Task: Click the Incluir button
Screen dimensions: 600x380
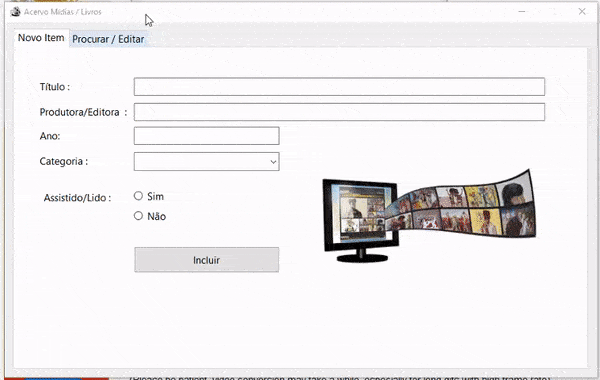Action: pyautogui.click(x=207, y=260)
